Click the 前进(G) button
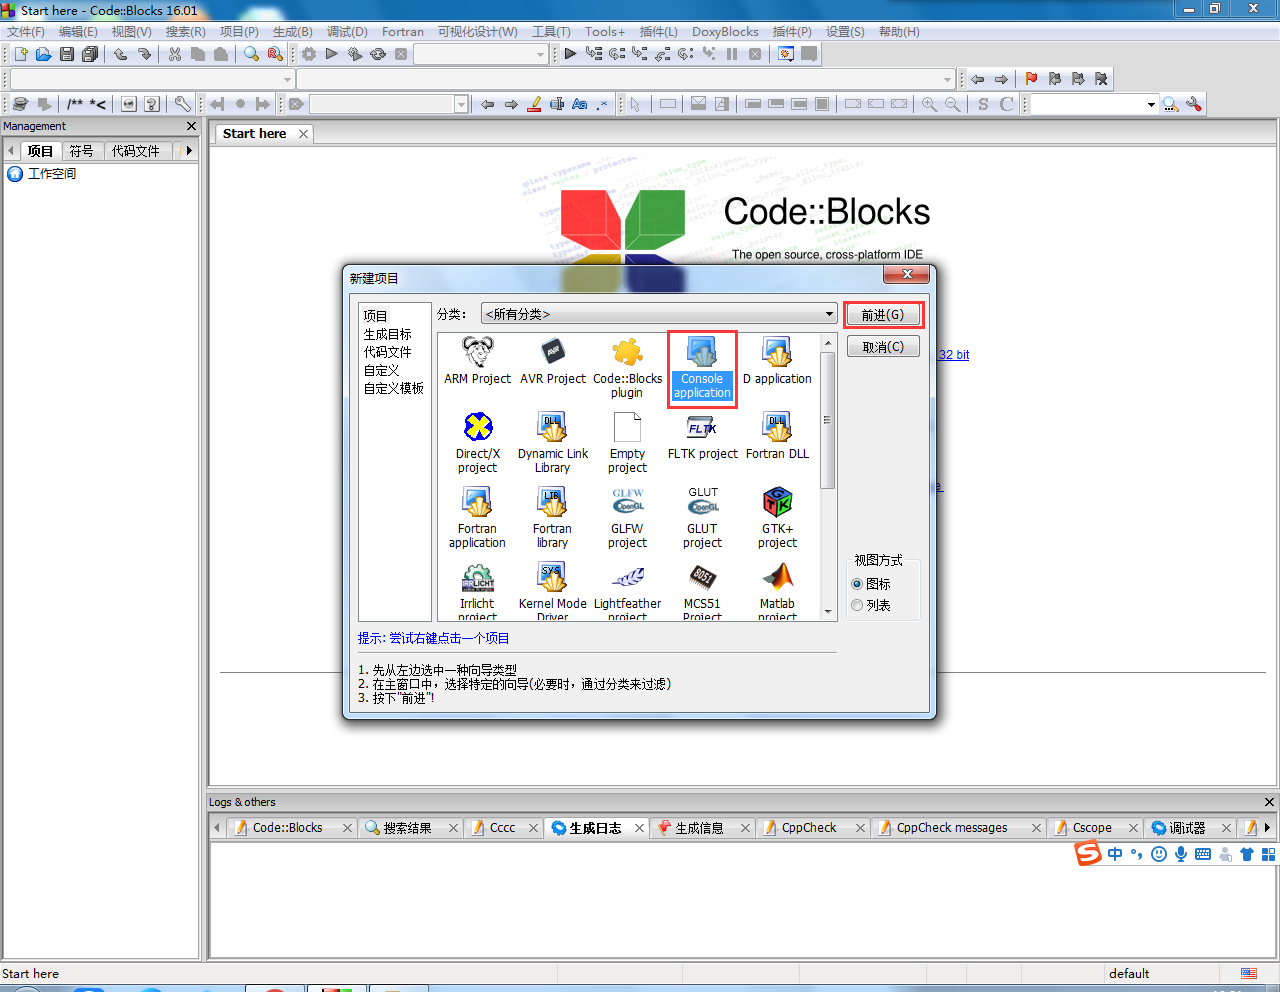 (883, 315)
